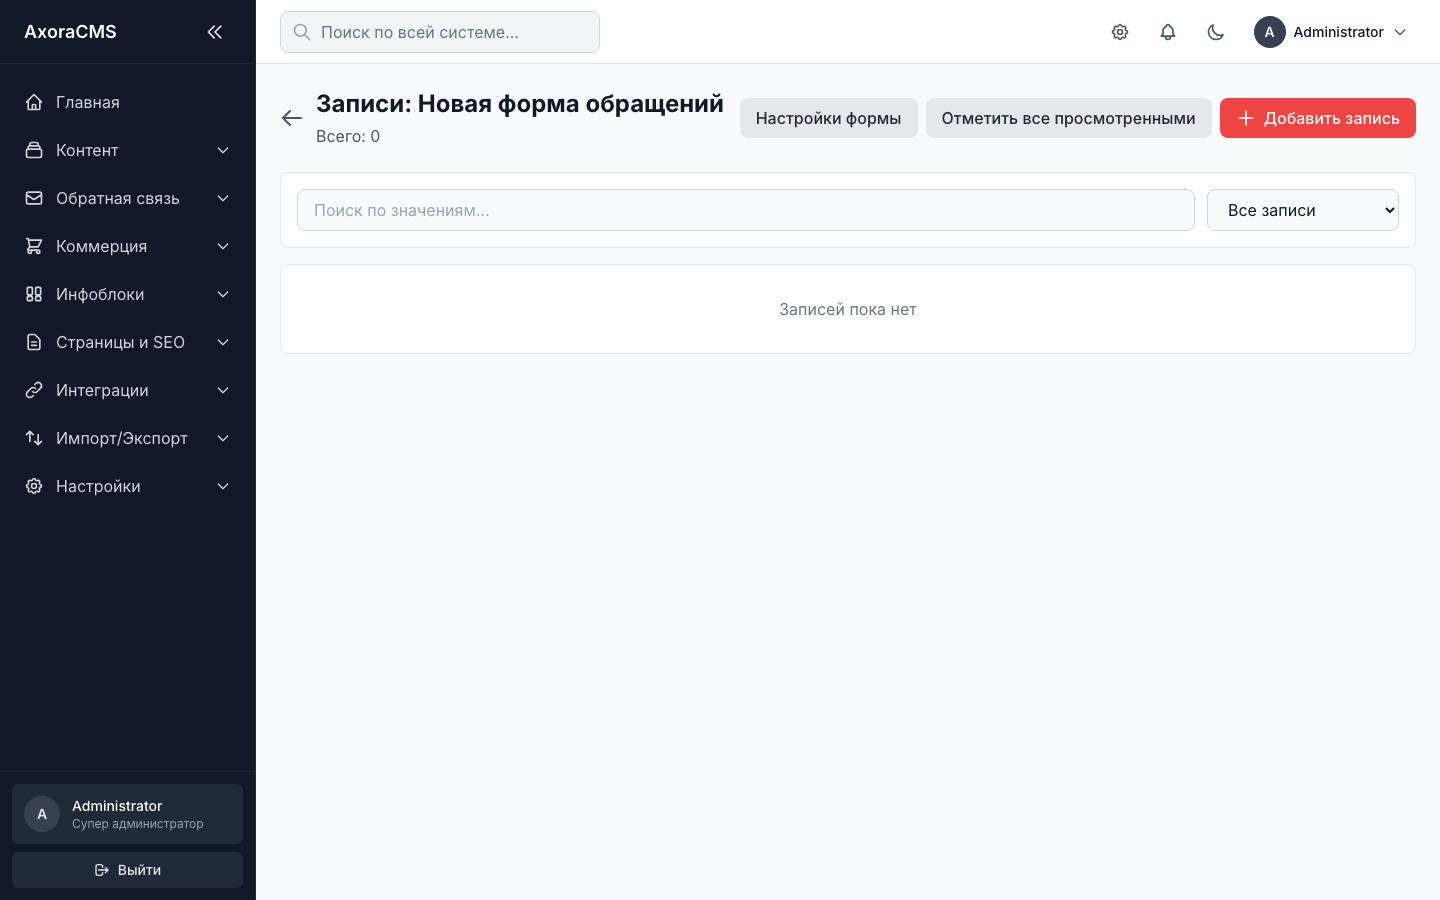Click the Интеграции link icon
Screen dimensions: 1440x900
[x=34, y=390]
